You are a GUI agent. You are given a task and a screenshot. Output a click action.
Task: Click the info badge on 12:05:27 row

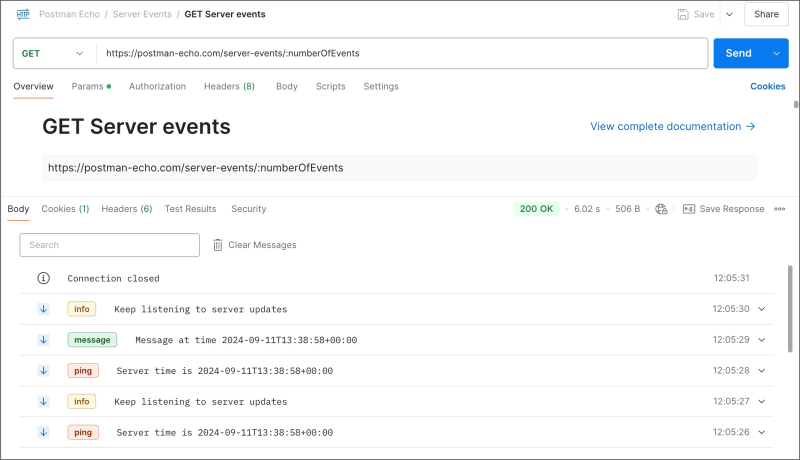(x=82, y=402)
